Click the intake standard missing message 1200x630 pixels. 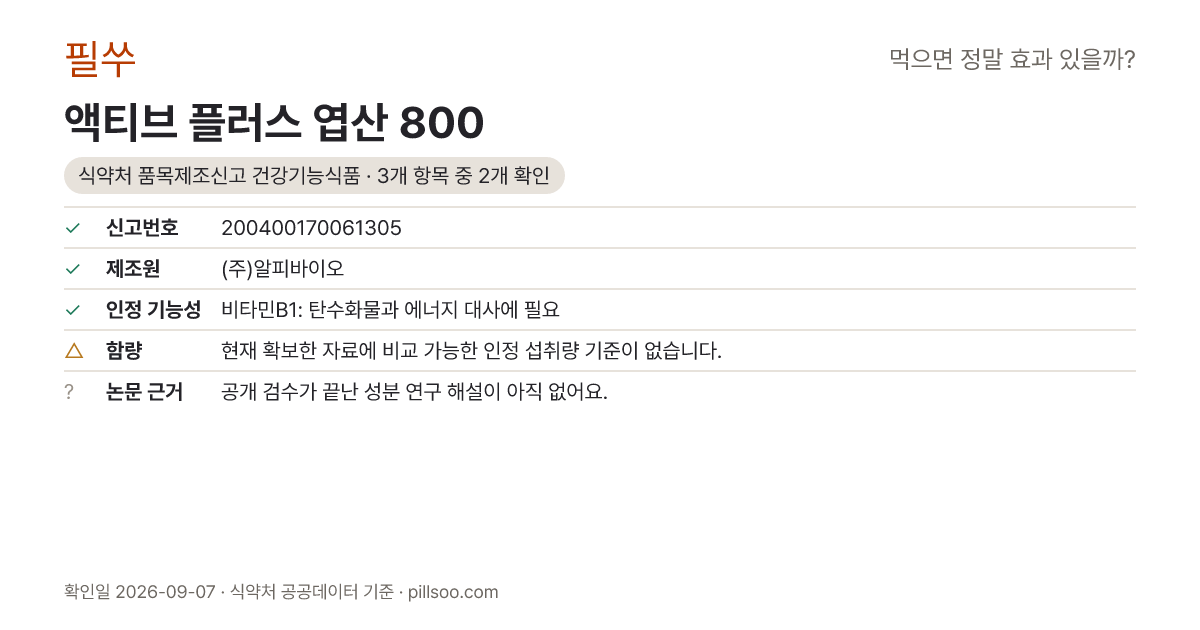coord(471,351)
